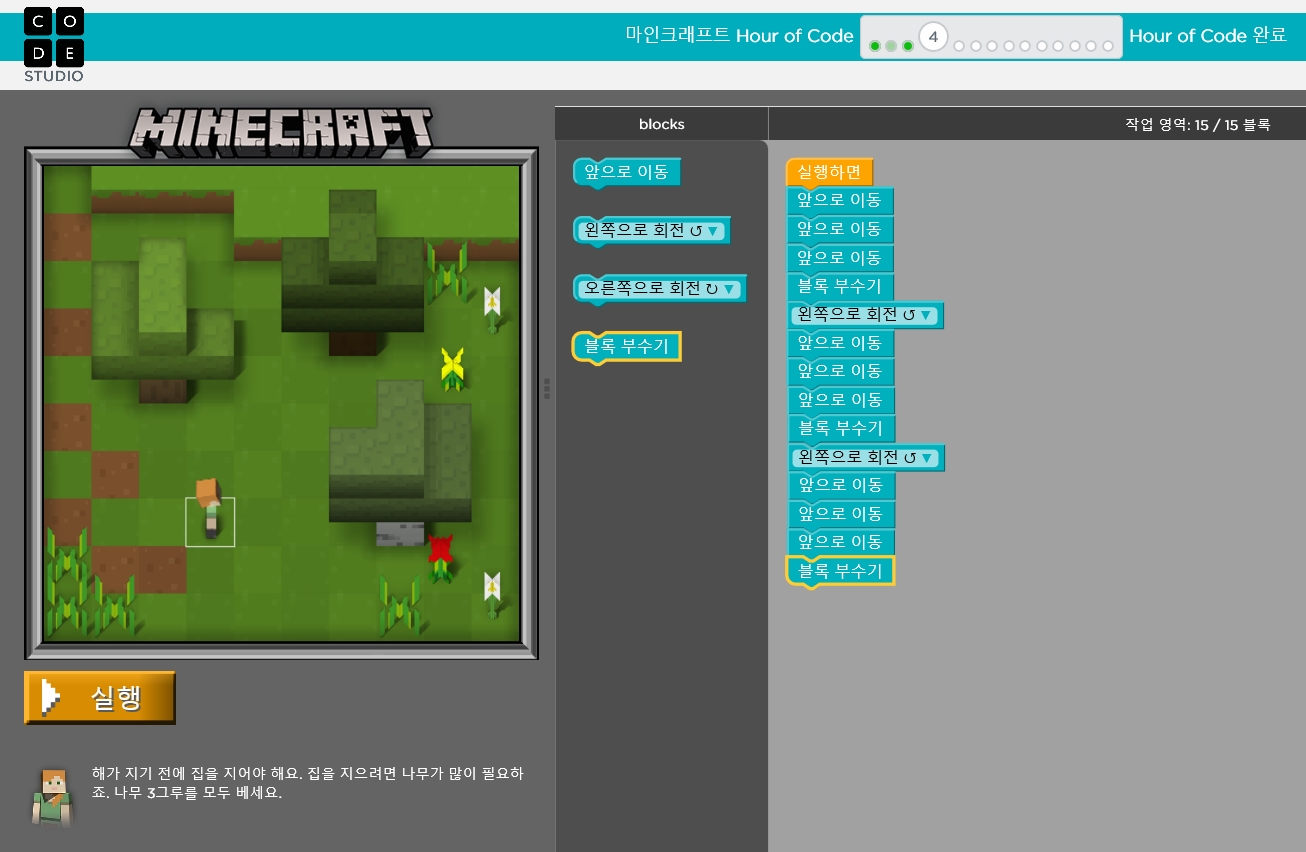Viewport: 1306px width, 852px height.
Task: Select the red flower on the map
Action: click(x=440, y=553)
